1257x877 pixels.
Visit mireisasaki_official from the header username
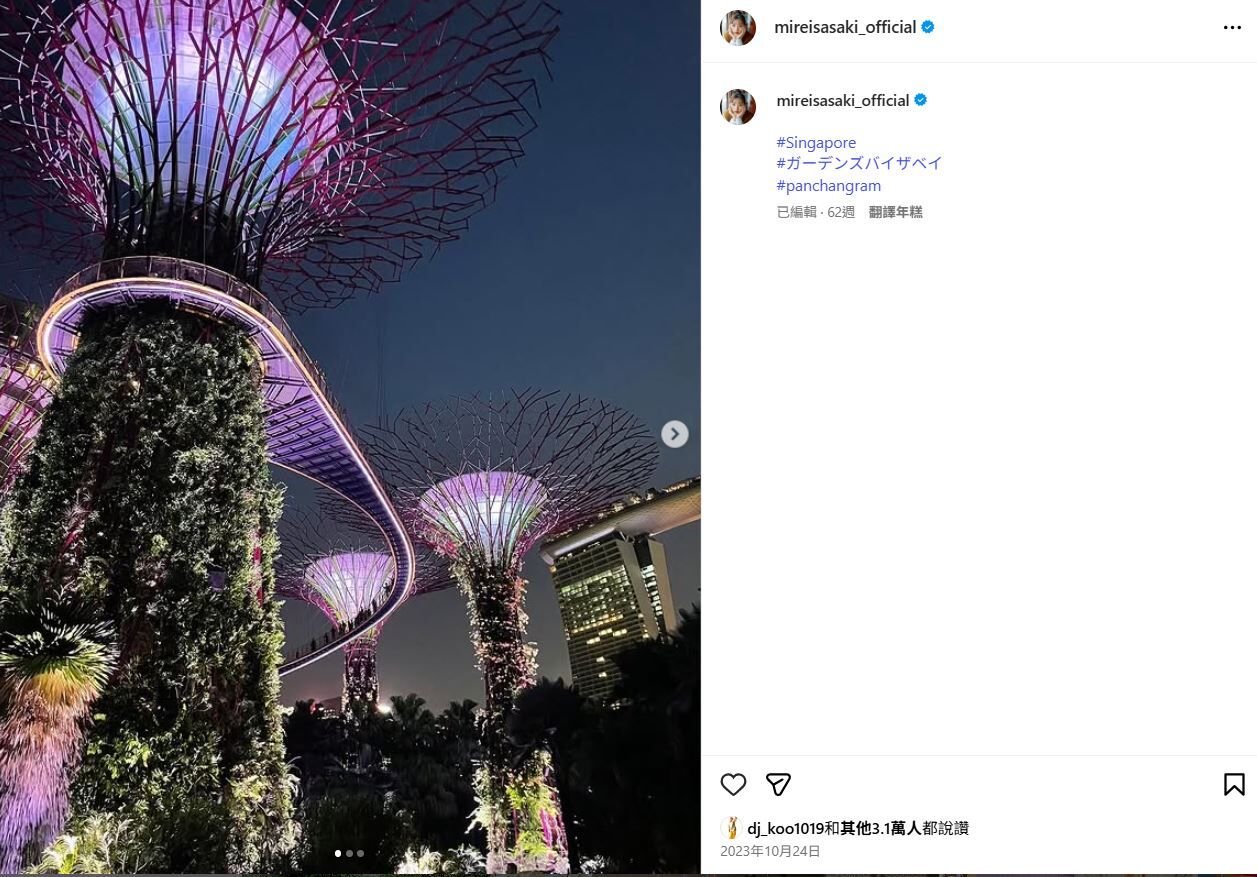coord(845,27)
